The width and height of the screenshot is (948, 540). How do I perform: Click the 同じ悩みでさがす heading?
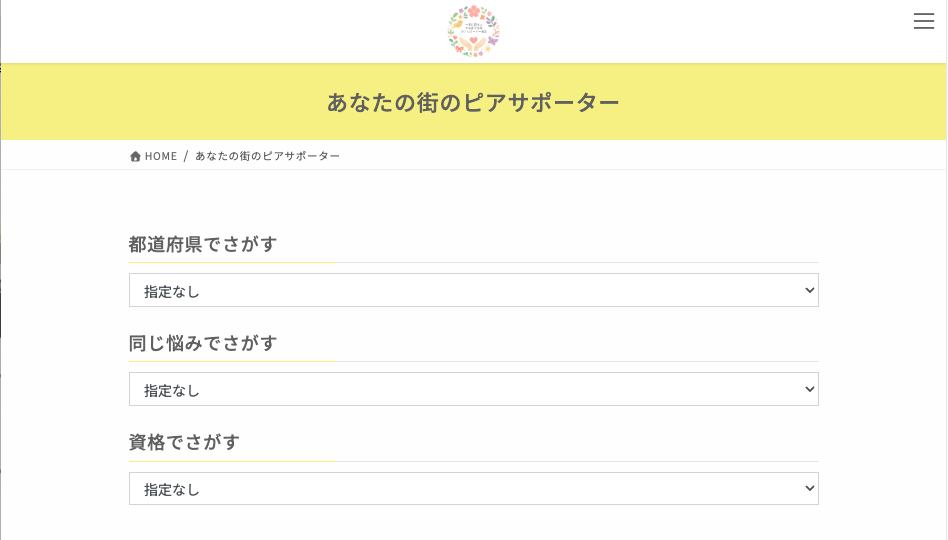pos(203,343)
